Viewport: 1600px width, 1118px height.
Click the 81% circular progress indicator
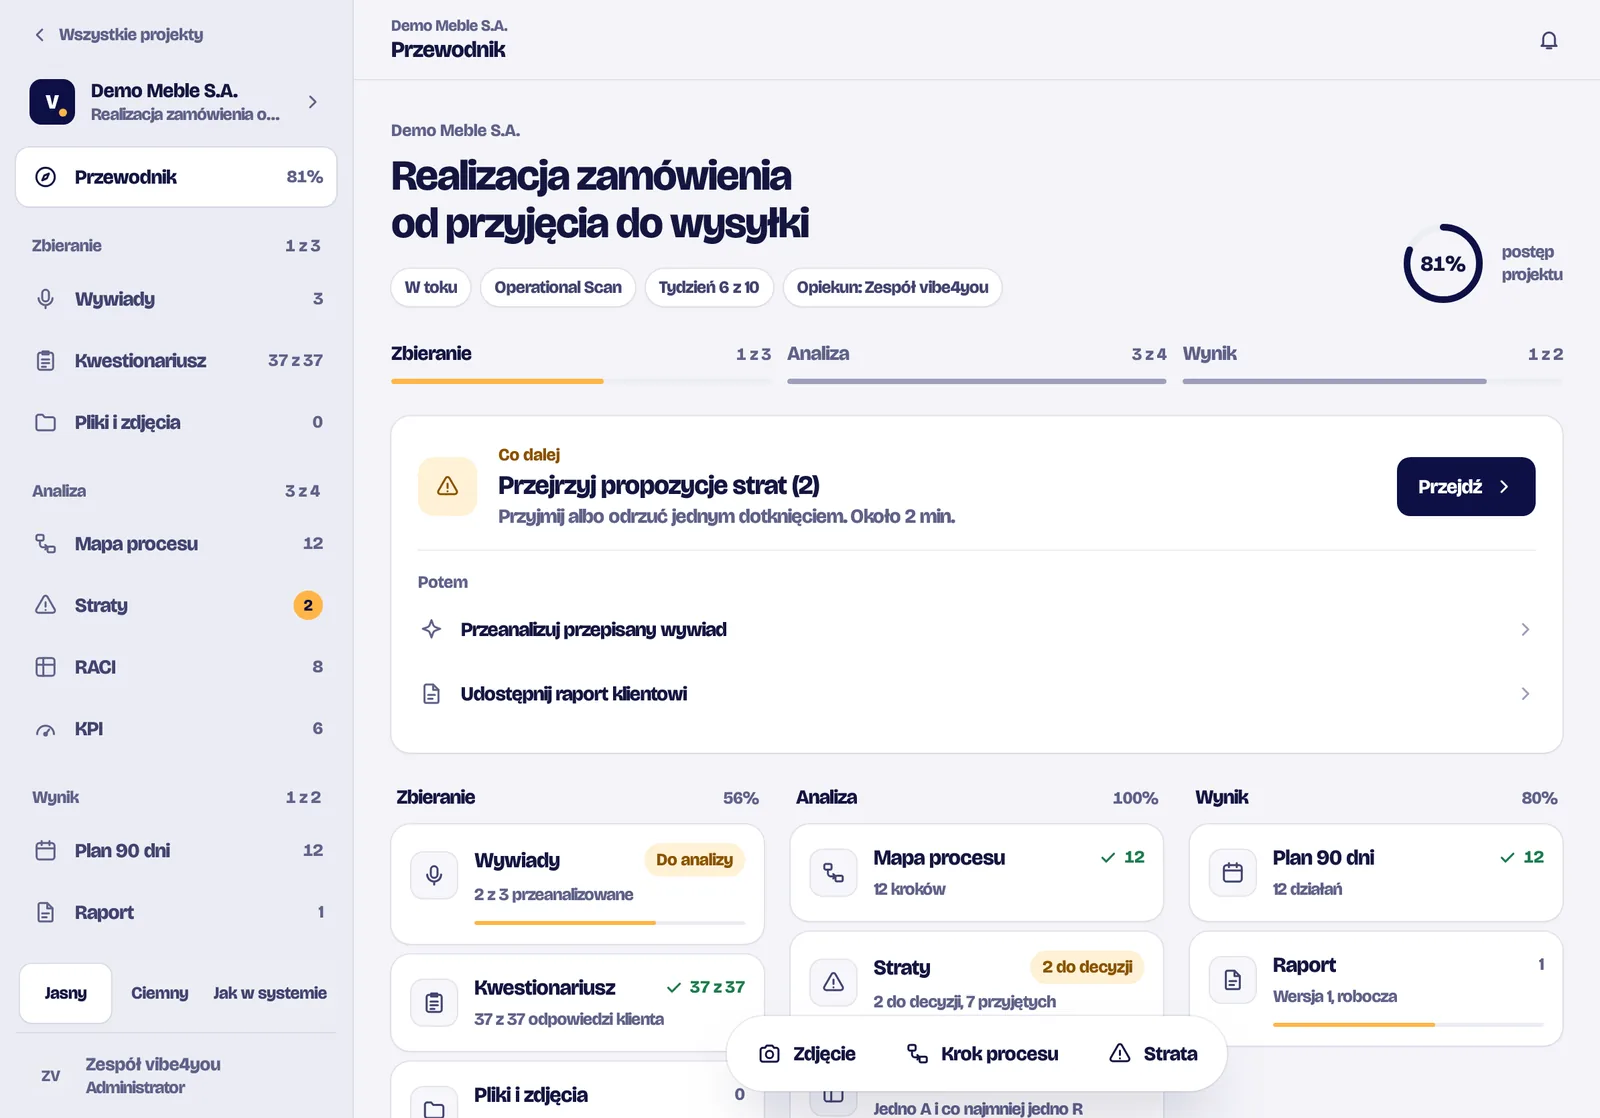click(1443, 264)
